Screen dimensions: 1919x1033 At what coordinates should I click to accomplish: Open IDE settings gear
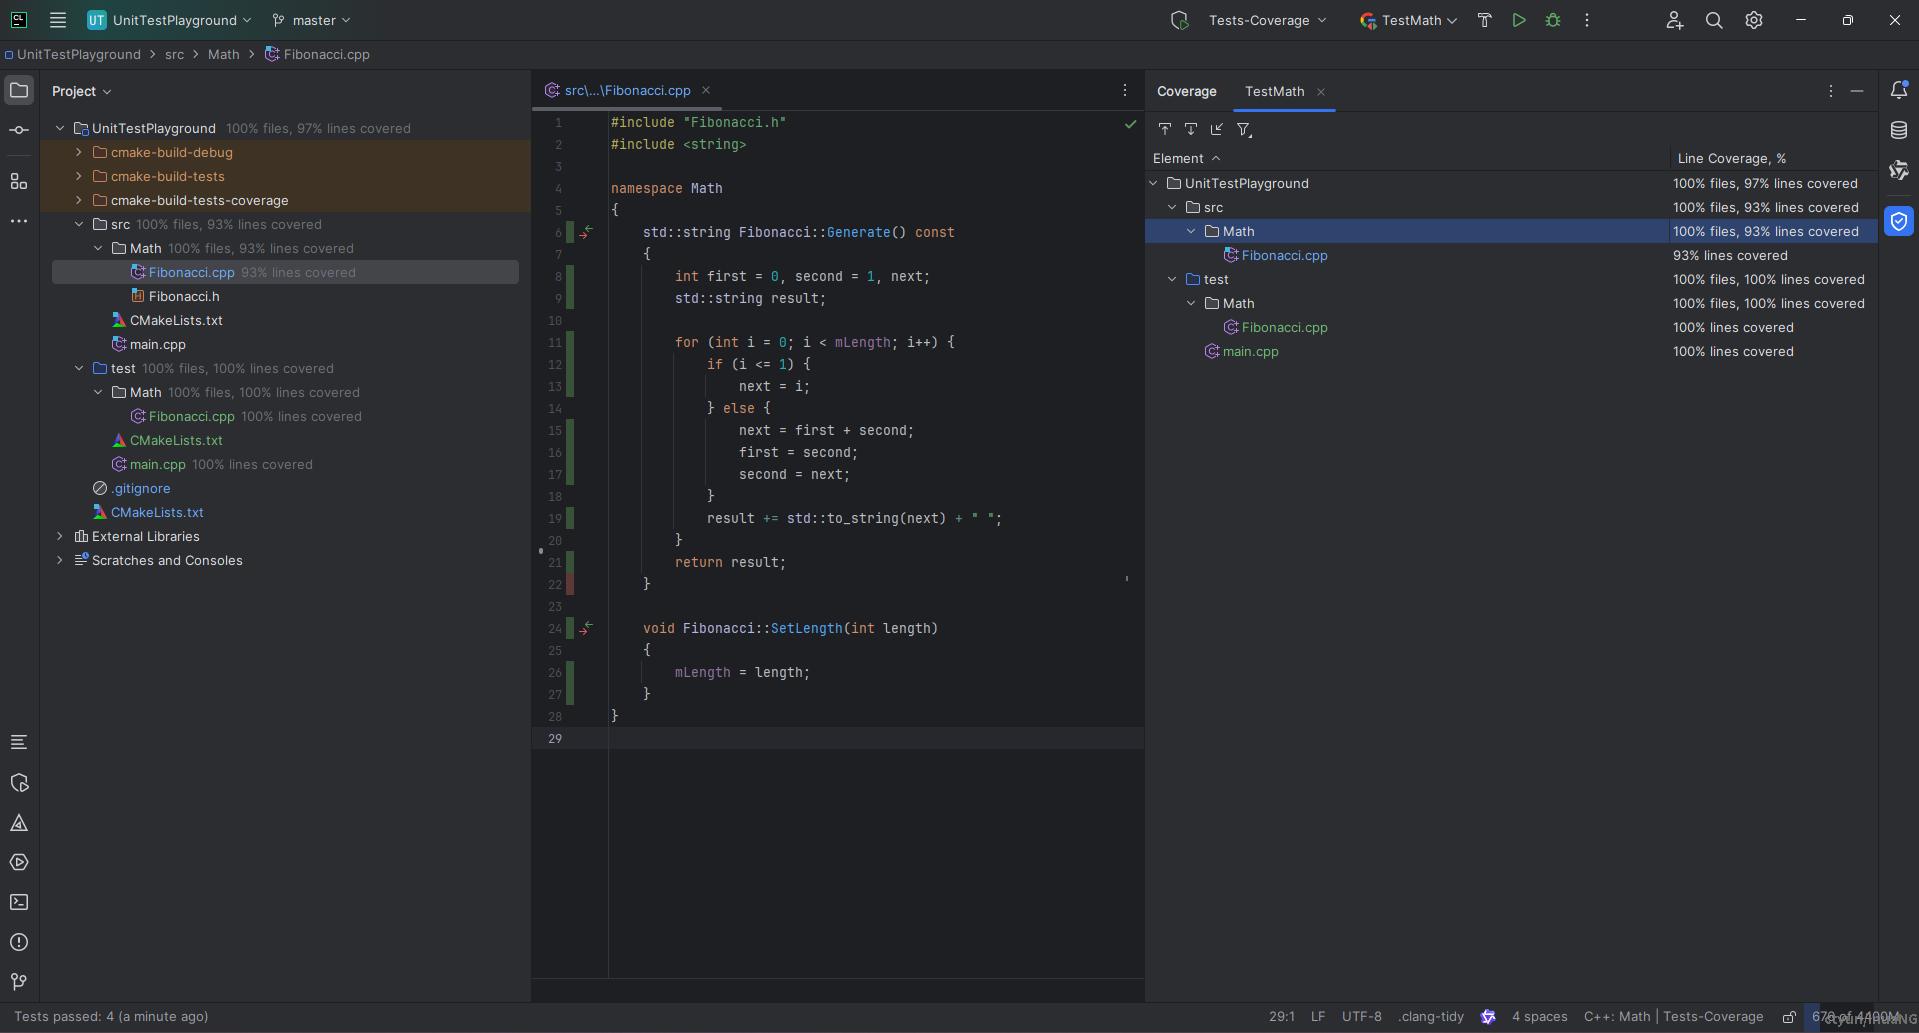(x=1754, y=20)
